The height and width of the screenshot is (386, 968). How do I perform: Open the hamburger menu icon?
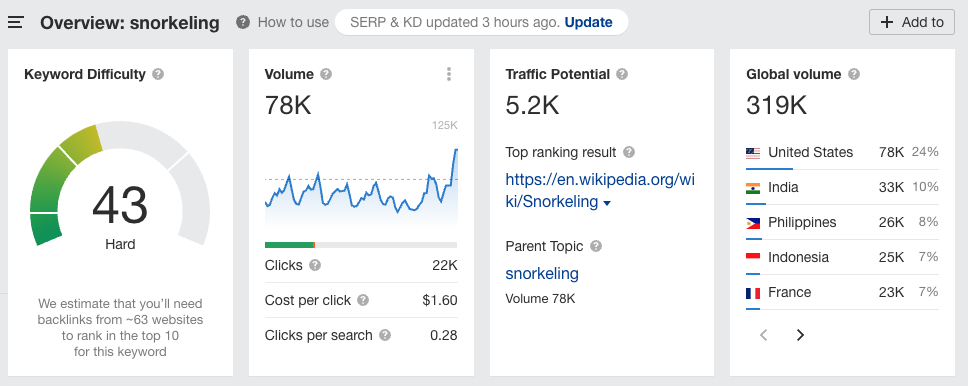tap(15, 23)
